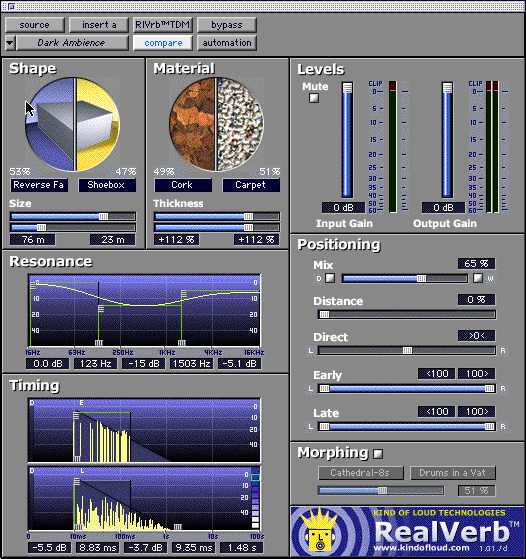The image size is (526, 559).
Task: Click the automation button
Action: coord(227,43)
